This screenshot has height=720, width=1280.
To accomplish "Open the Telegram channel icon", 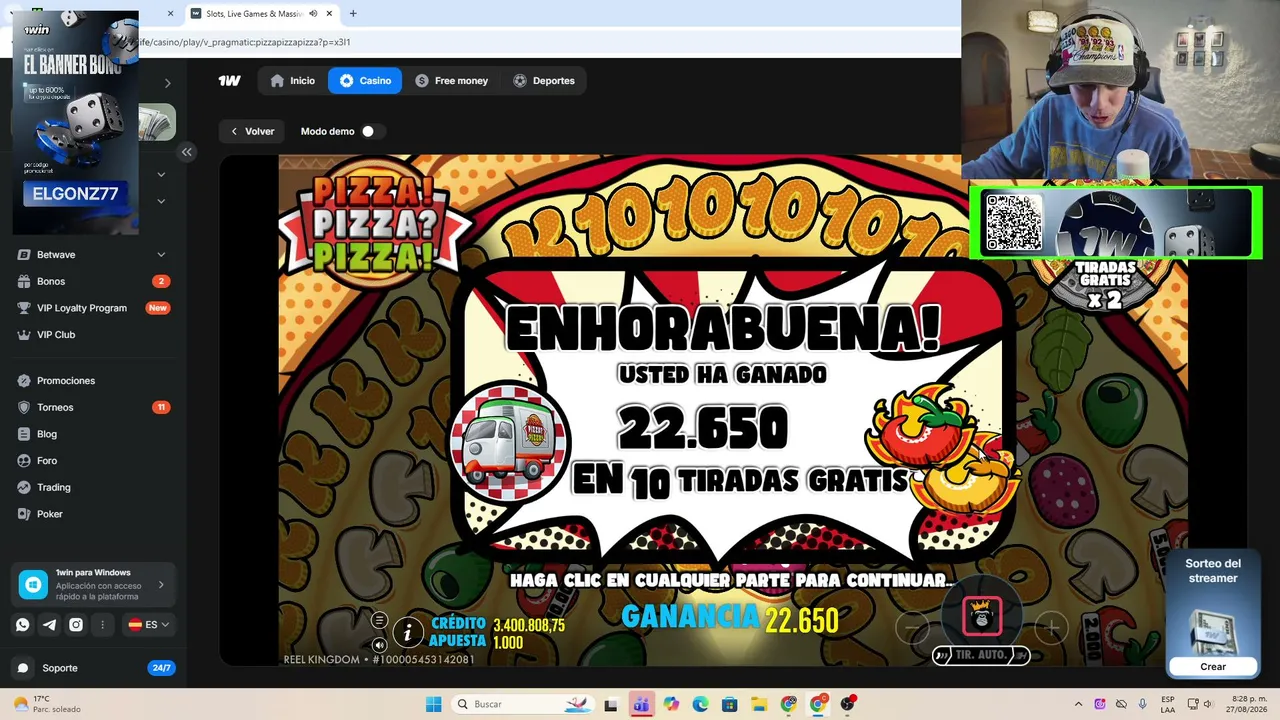I will (49, 625).
